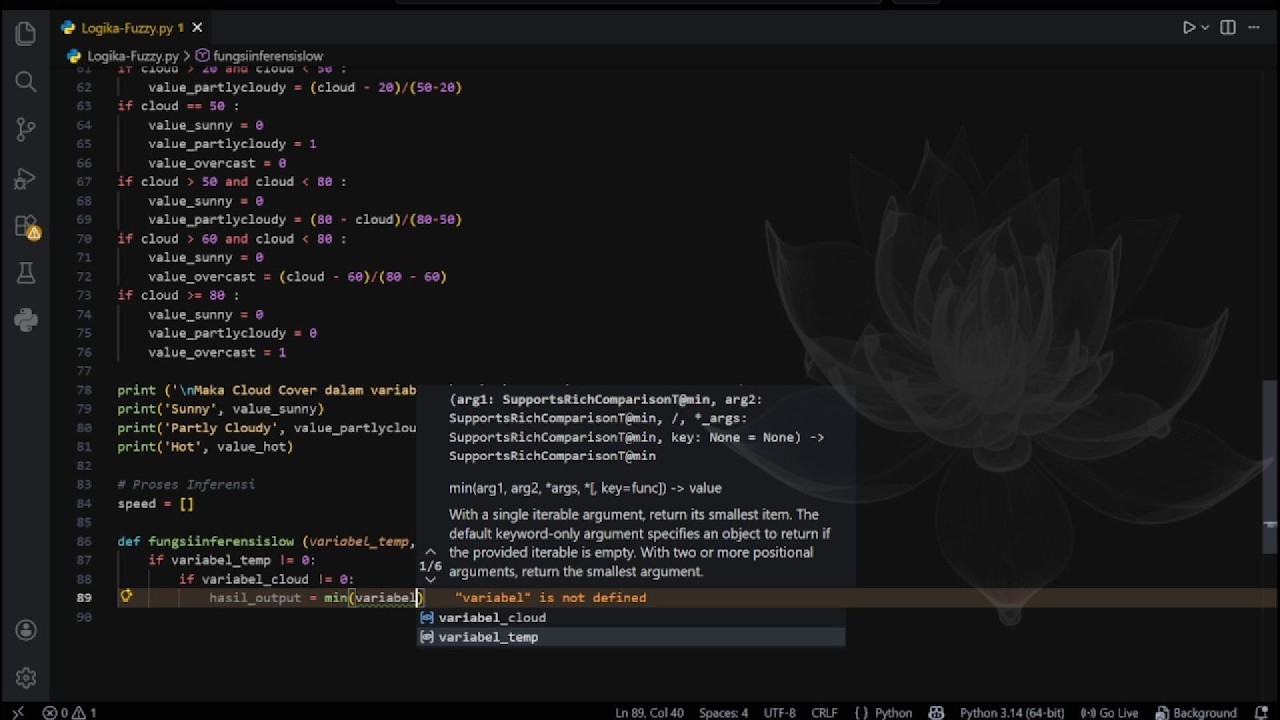Run the Python file with the play icon
The width and height of the screenshot is (1280, 720).
[1189, 28]
